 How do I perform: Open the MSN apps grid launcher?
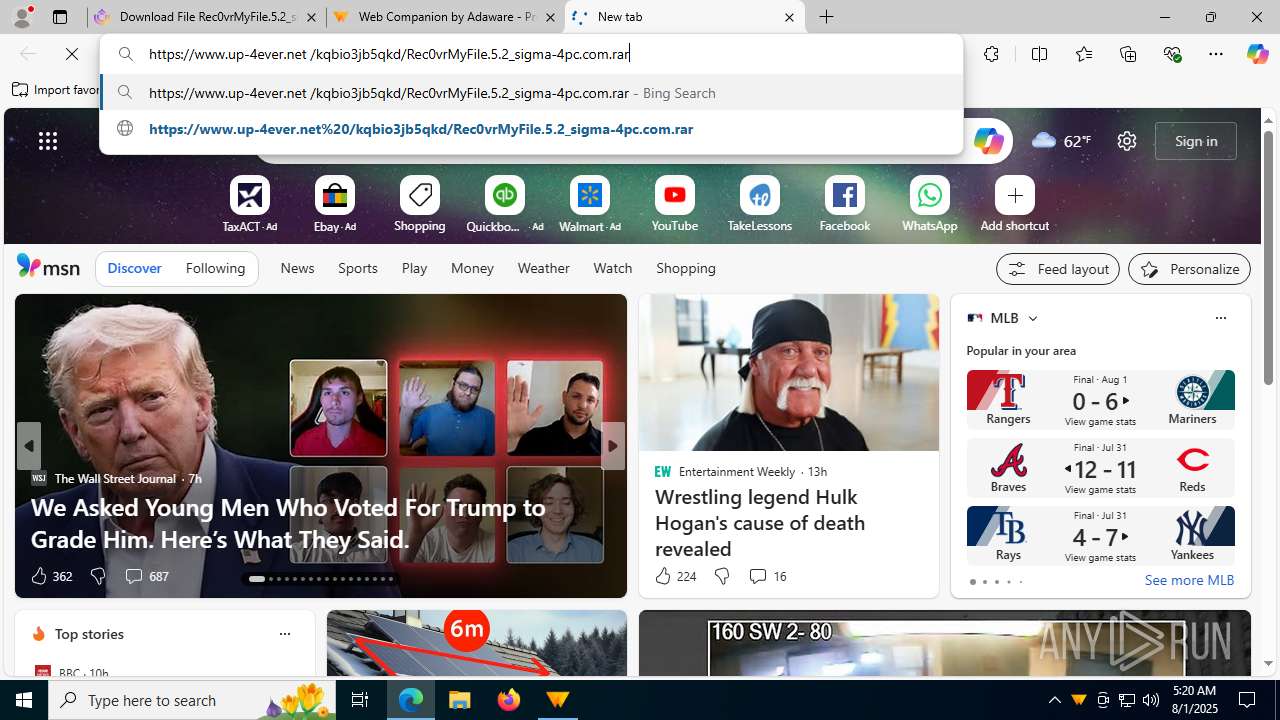click(x=48, y=141)
